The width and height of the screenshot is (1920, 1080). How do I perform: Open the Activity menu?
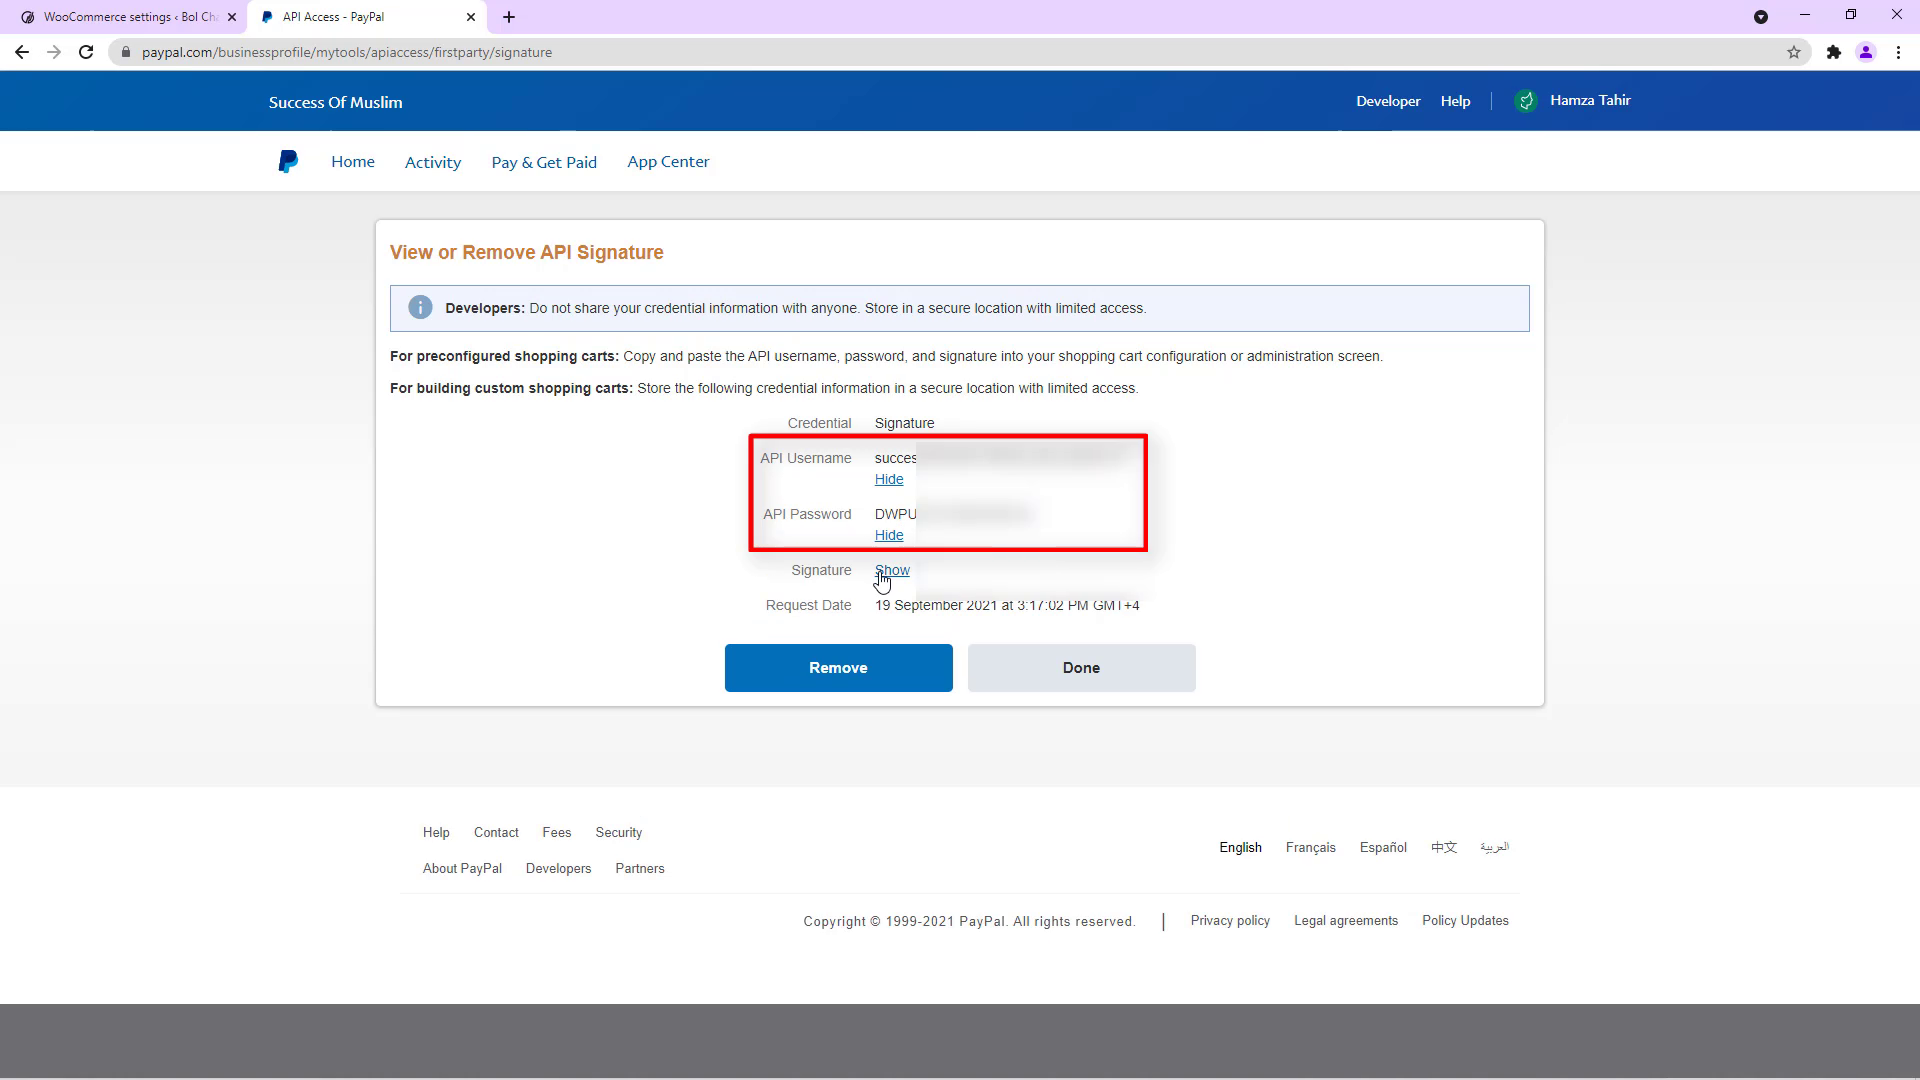coord(433,162)
